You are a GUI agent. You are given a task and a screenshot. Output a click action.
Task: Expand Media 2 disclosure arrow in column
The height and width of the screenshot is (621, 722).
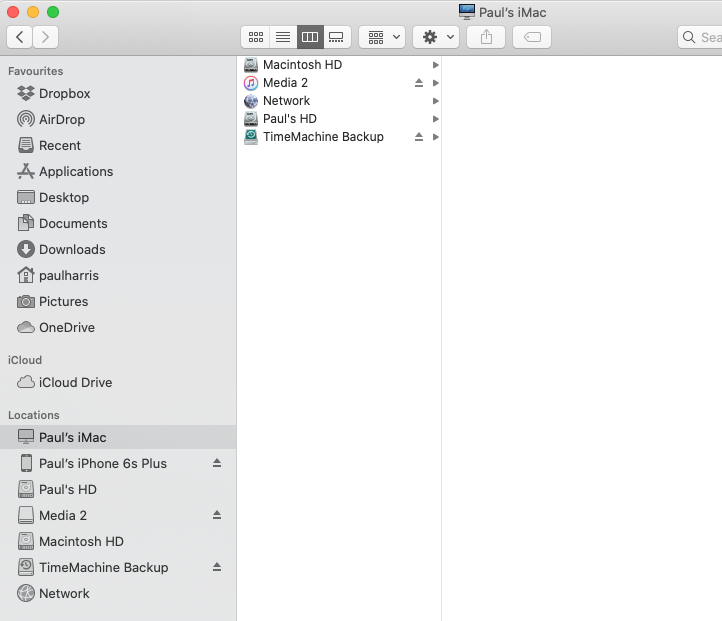point(436,83)
